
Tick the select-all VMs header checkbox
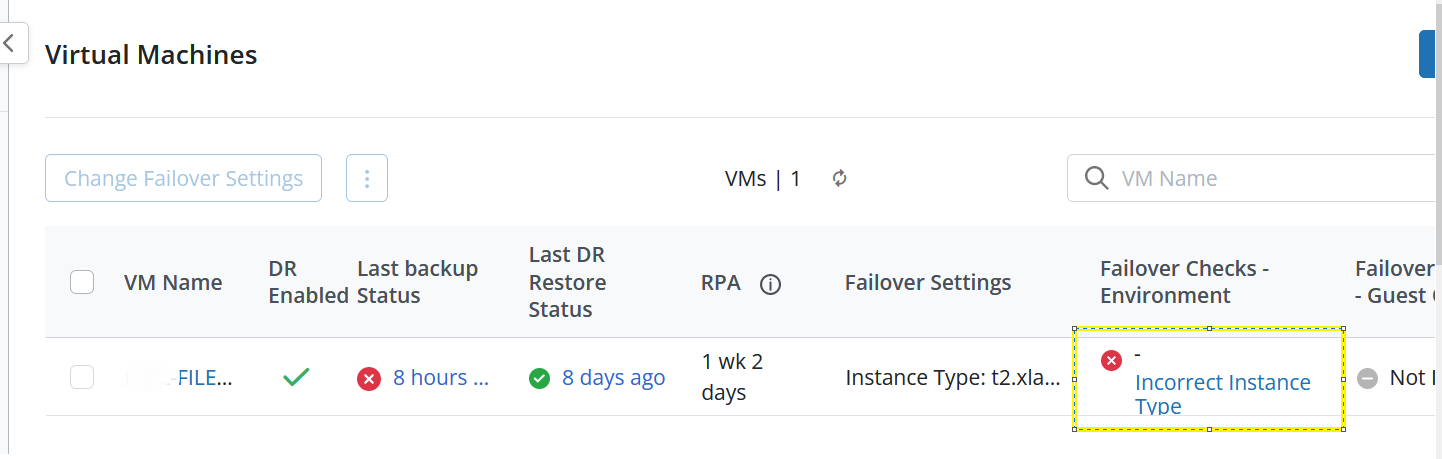click(82, 283)
